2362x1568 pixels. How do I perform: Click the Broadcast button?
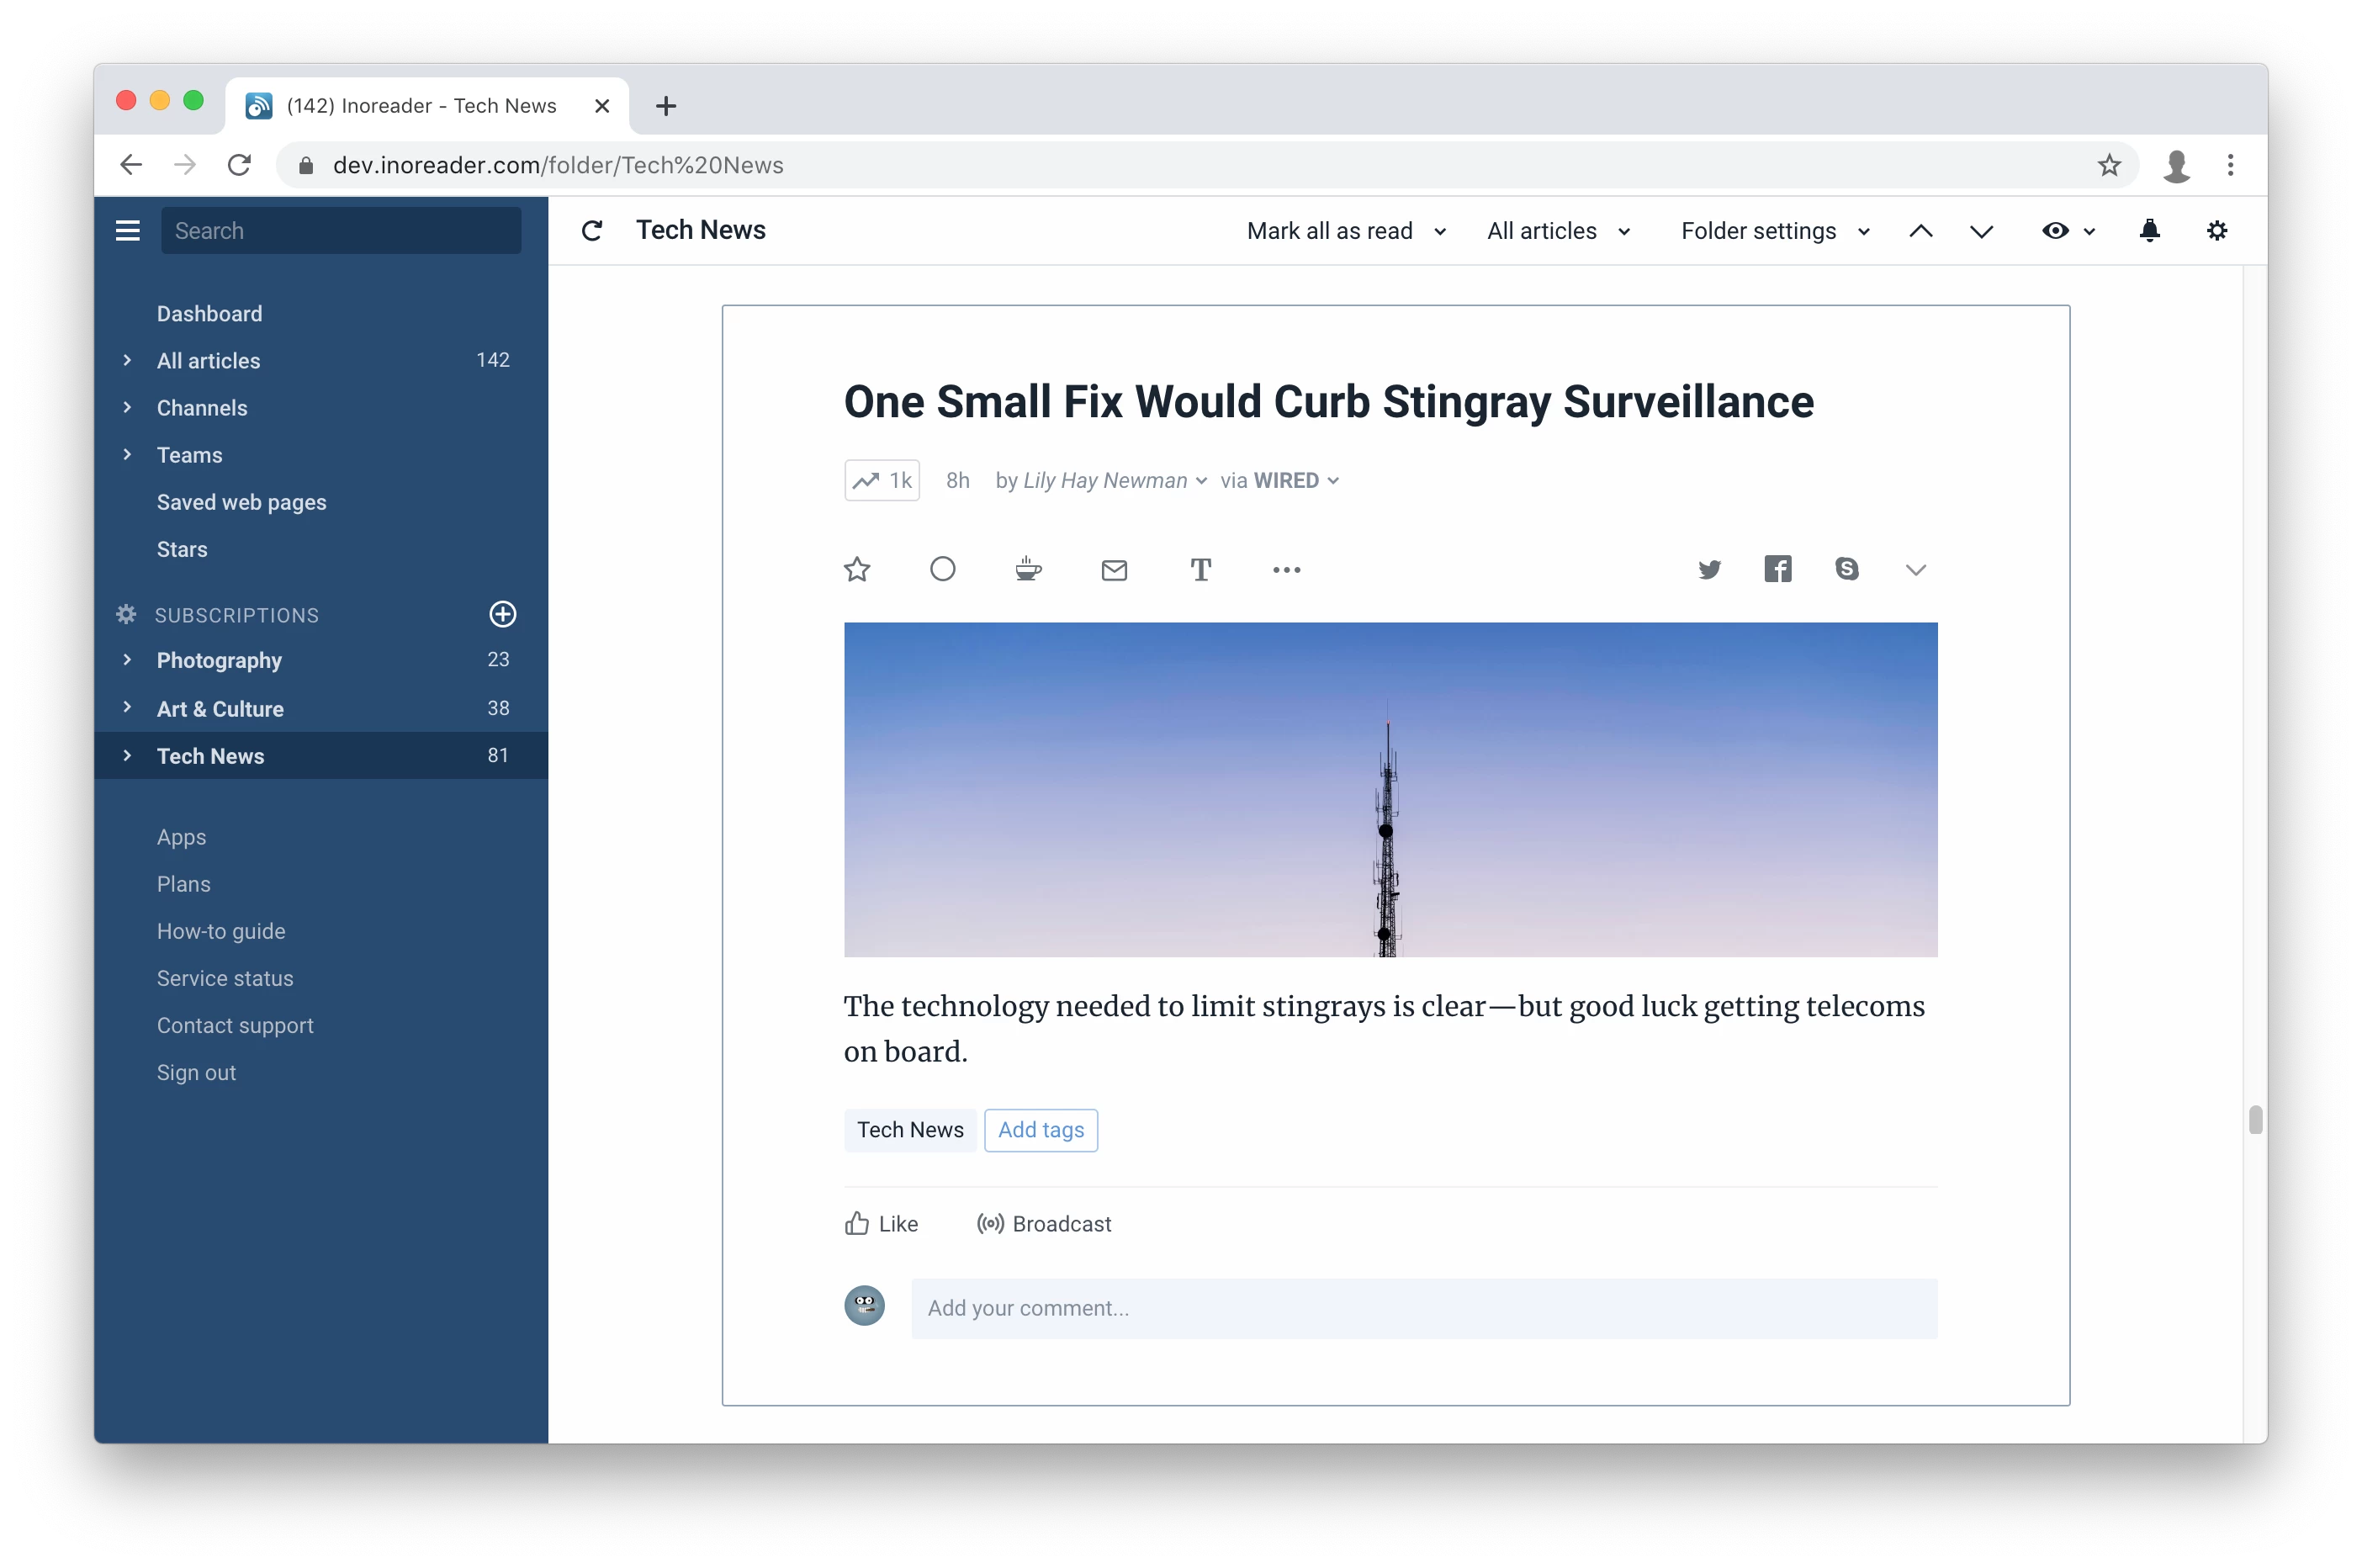[x=1044, y=1224]
